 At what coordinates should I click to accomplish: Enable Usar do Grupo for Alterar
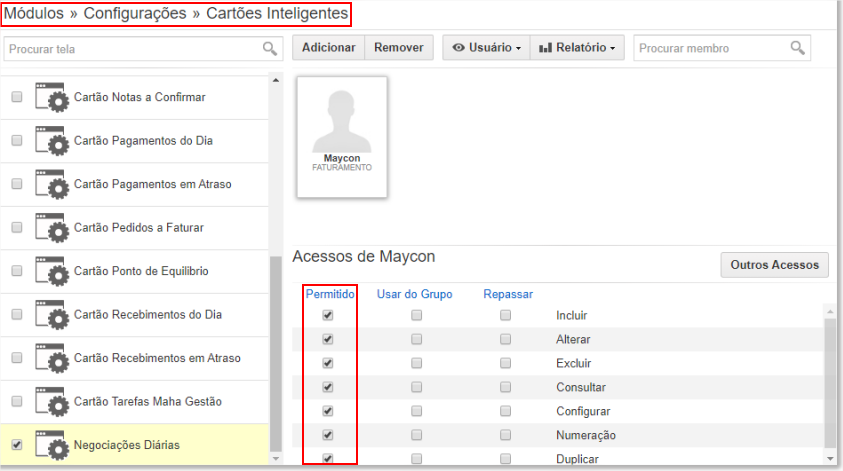(417, 339)
